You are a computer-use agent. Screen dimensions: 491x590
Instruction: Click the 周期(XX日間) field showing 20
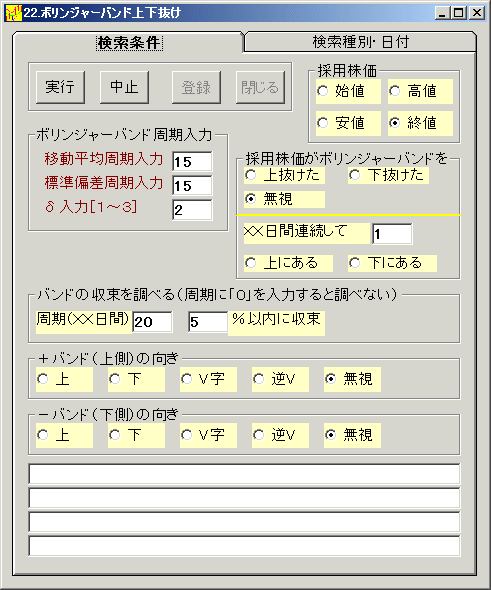152,322
